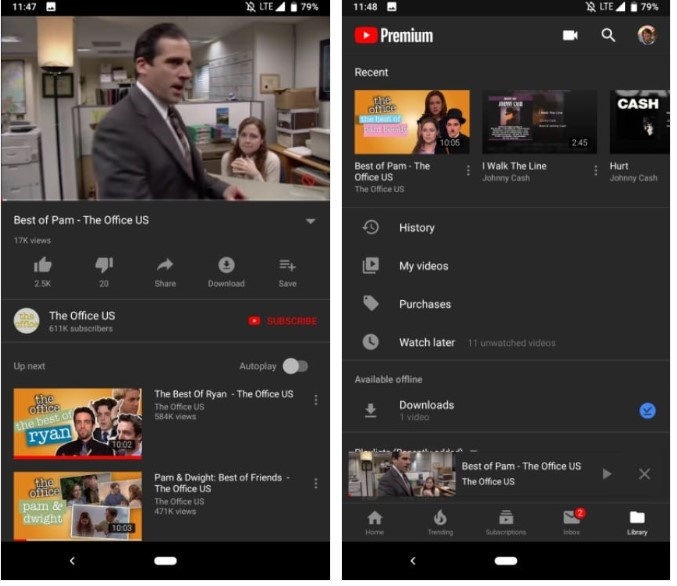Viewport: 677px width, 586px height.
Task: Switch to the Subscriptions tab
Action: click(x=506, y=522)
